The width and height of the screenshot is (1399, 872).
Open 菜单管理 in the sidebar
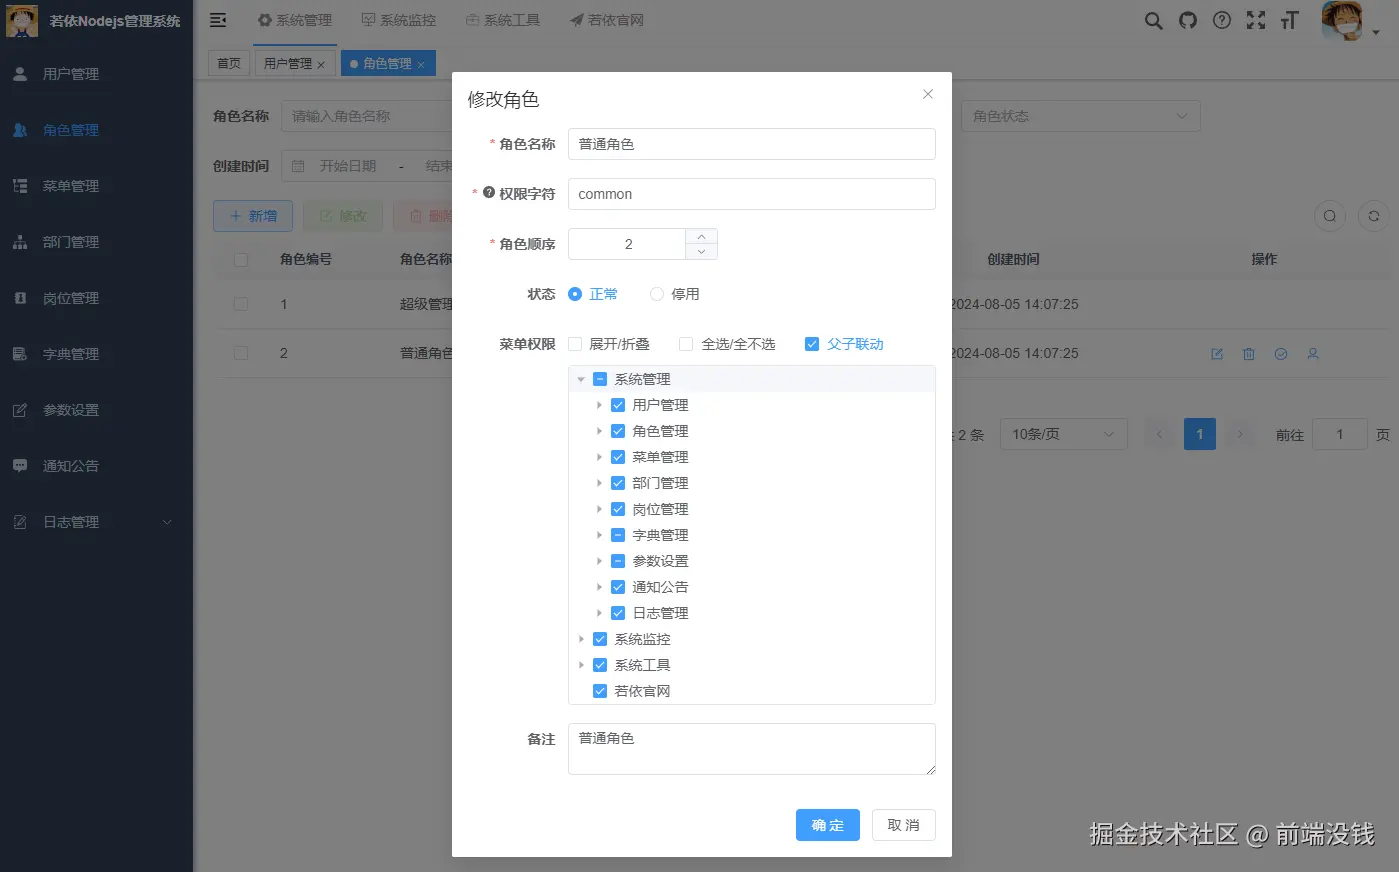96,186
